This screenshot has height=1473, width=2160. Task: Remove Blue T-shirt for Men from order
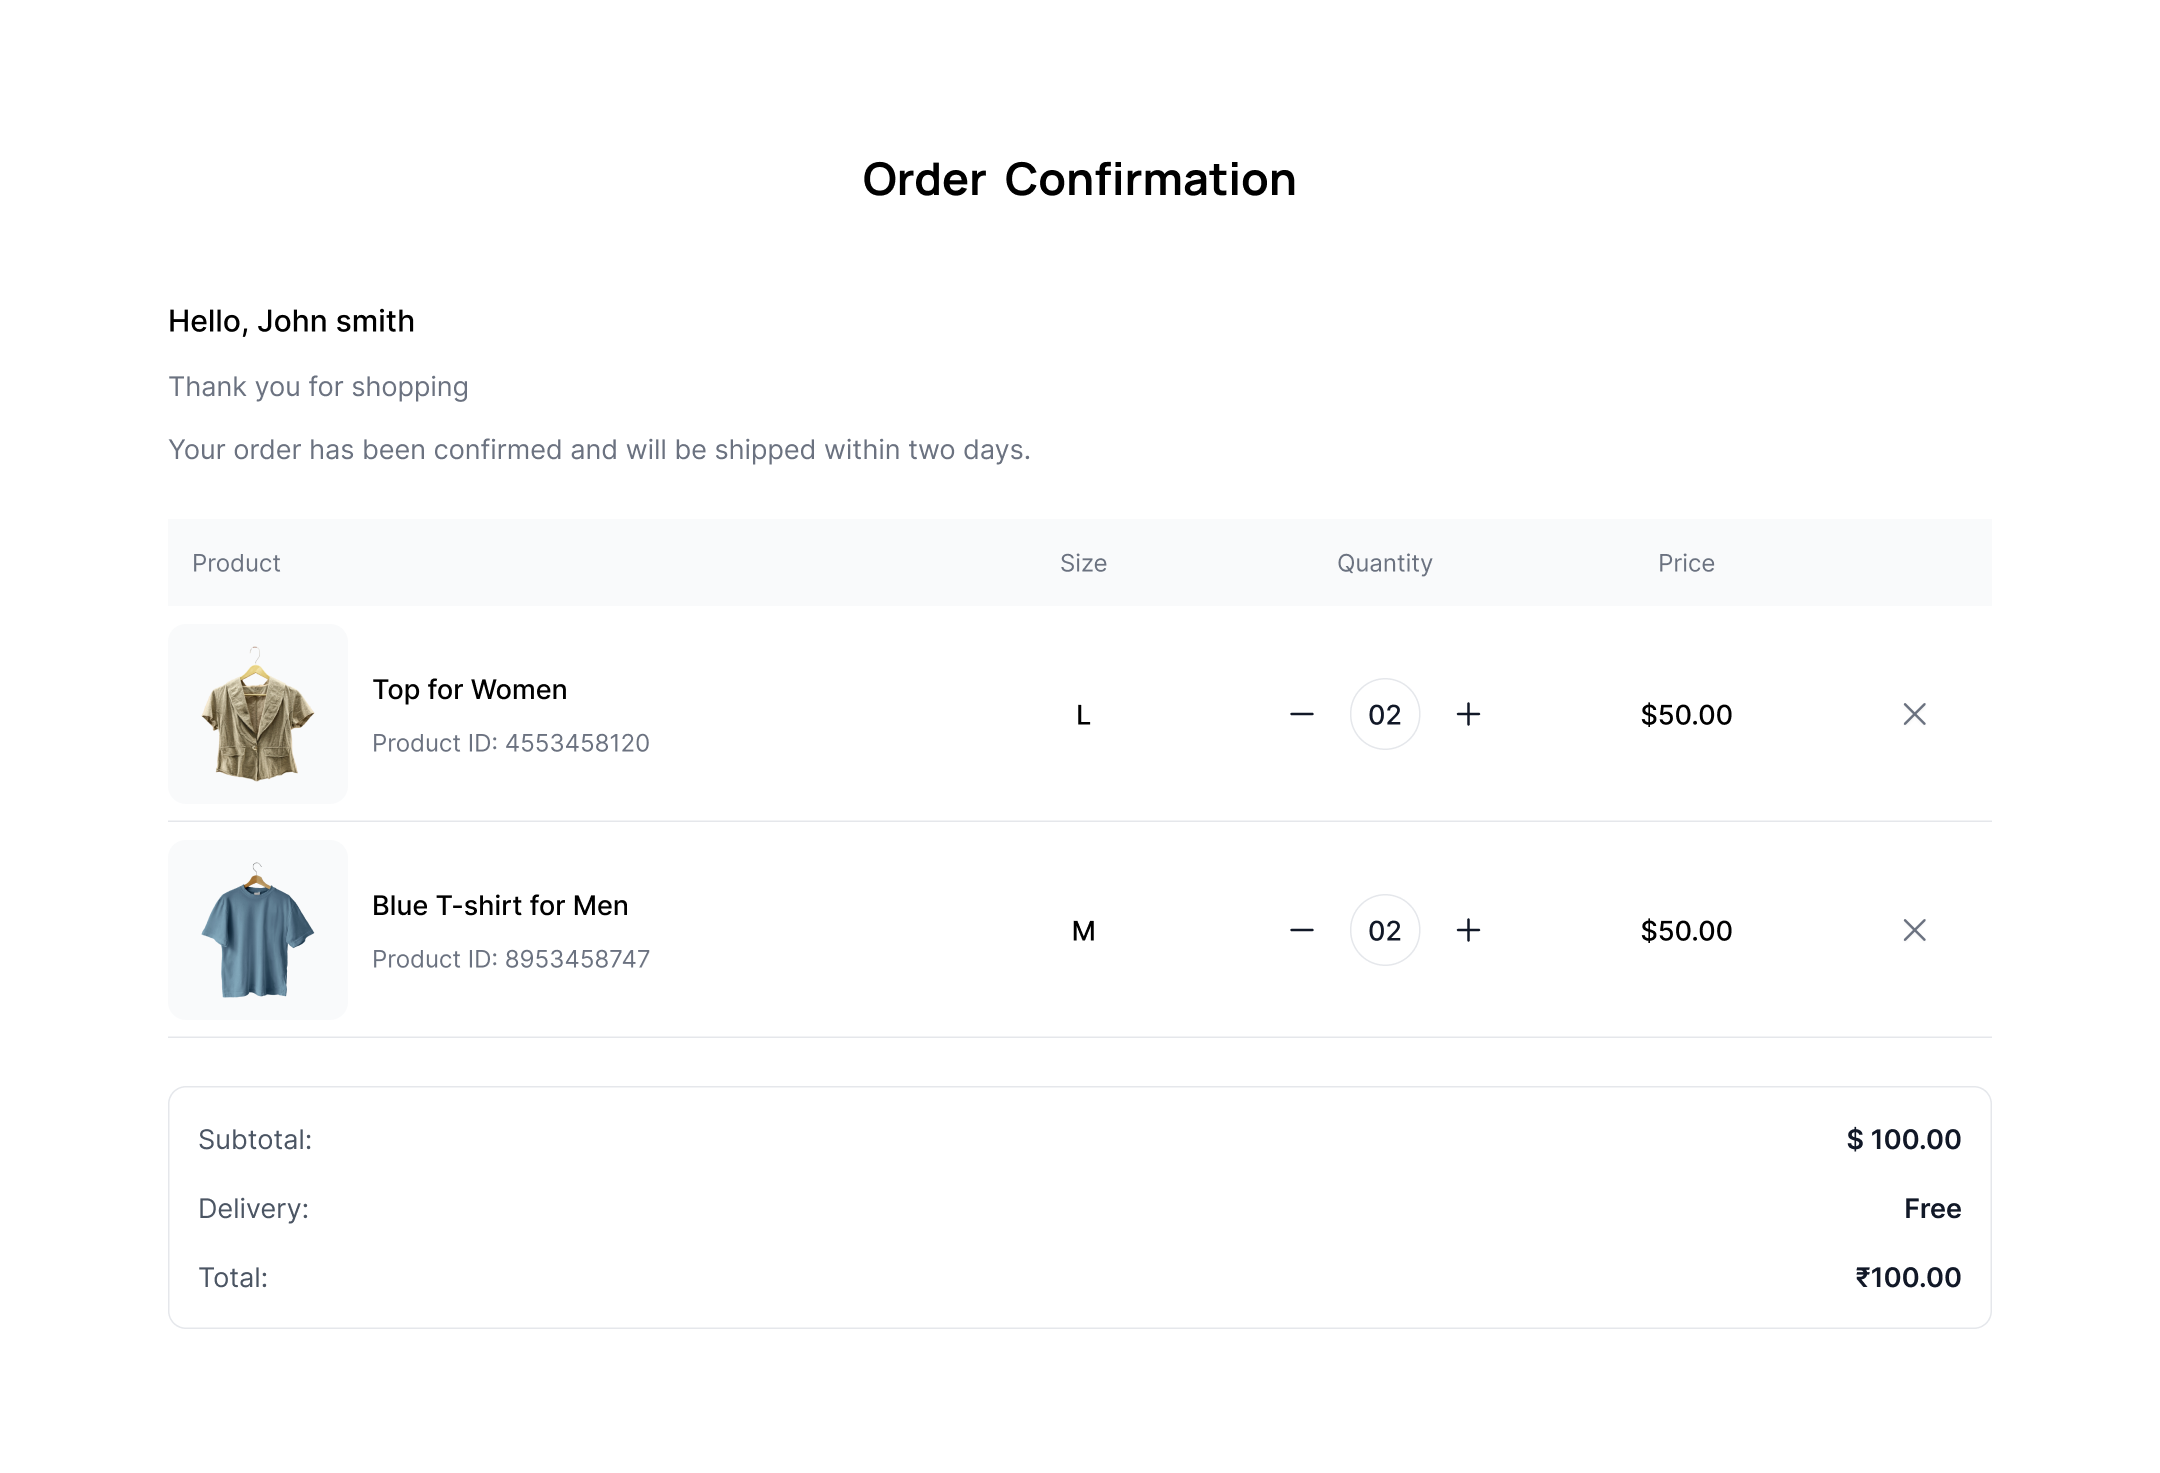click(x=1914, y=930)
